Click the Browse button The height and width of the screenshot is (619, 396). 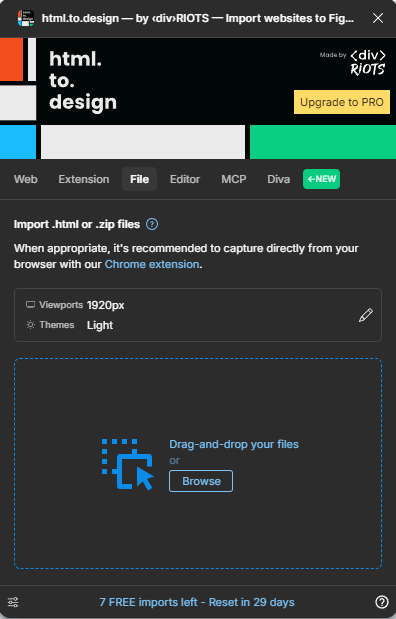tap(201, 481)
